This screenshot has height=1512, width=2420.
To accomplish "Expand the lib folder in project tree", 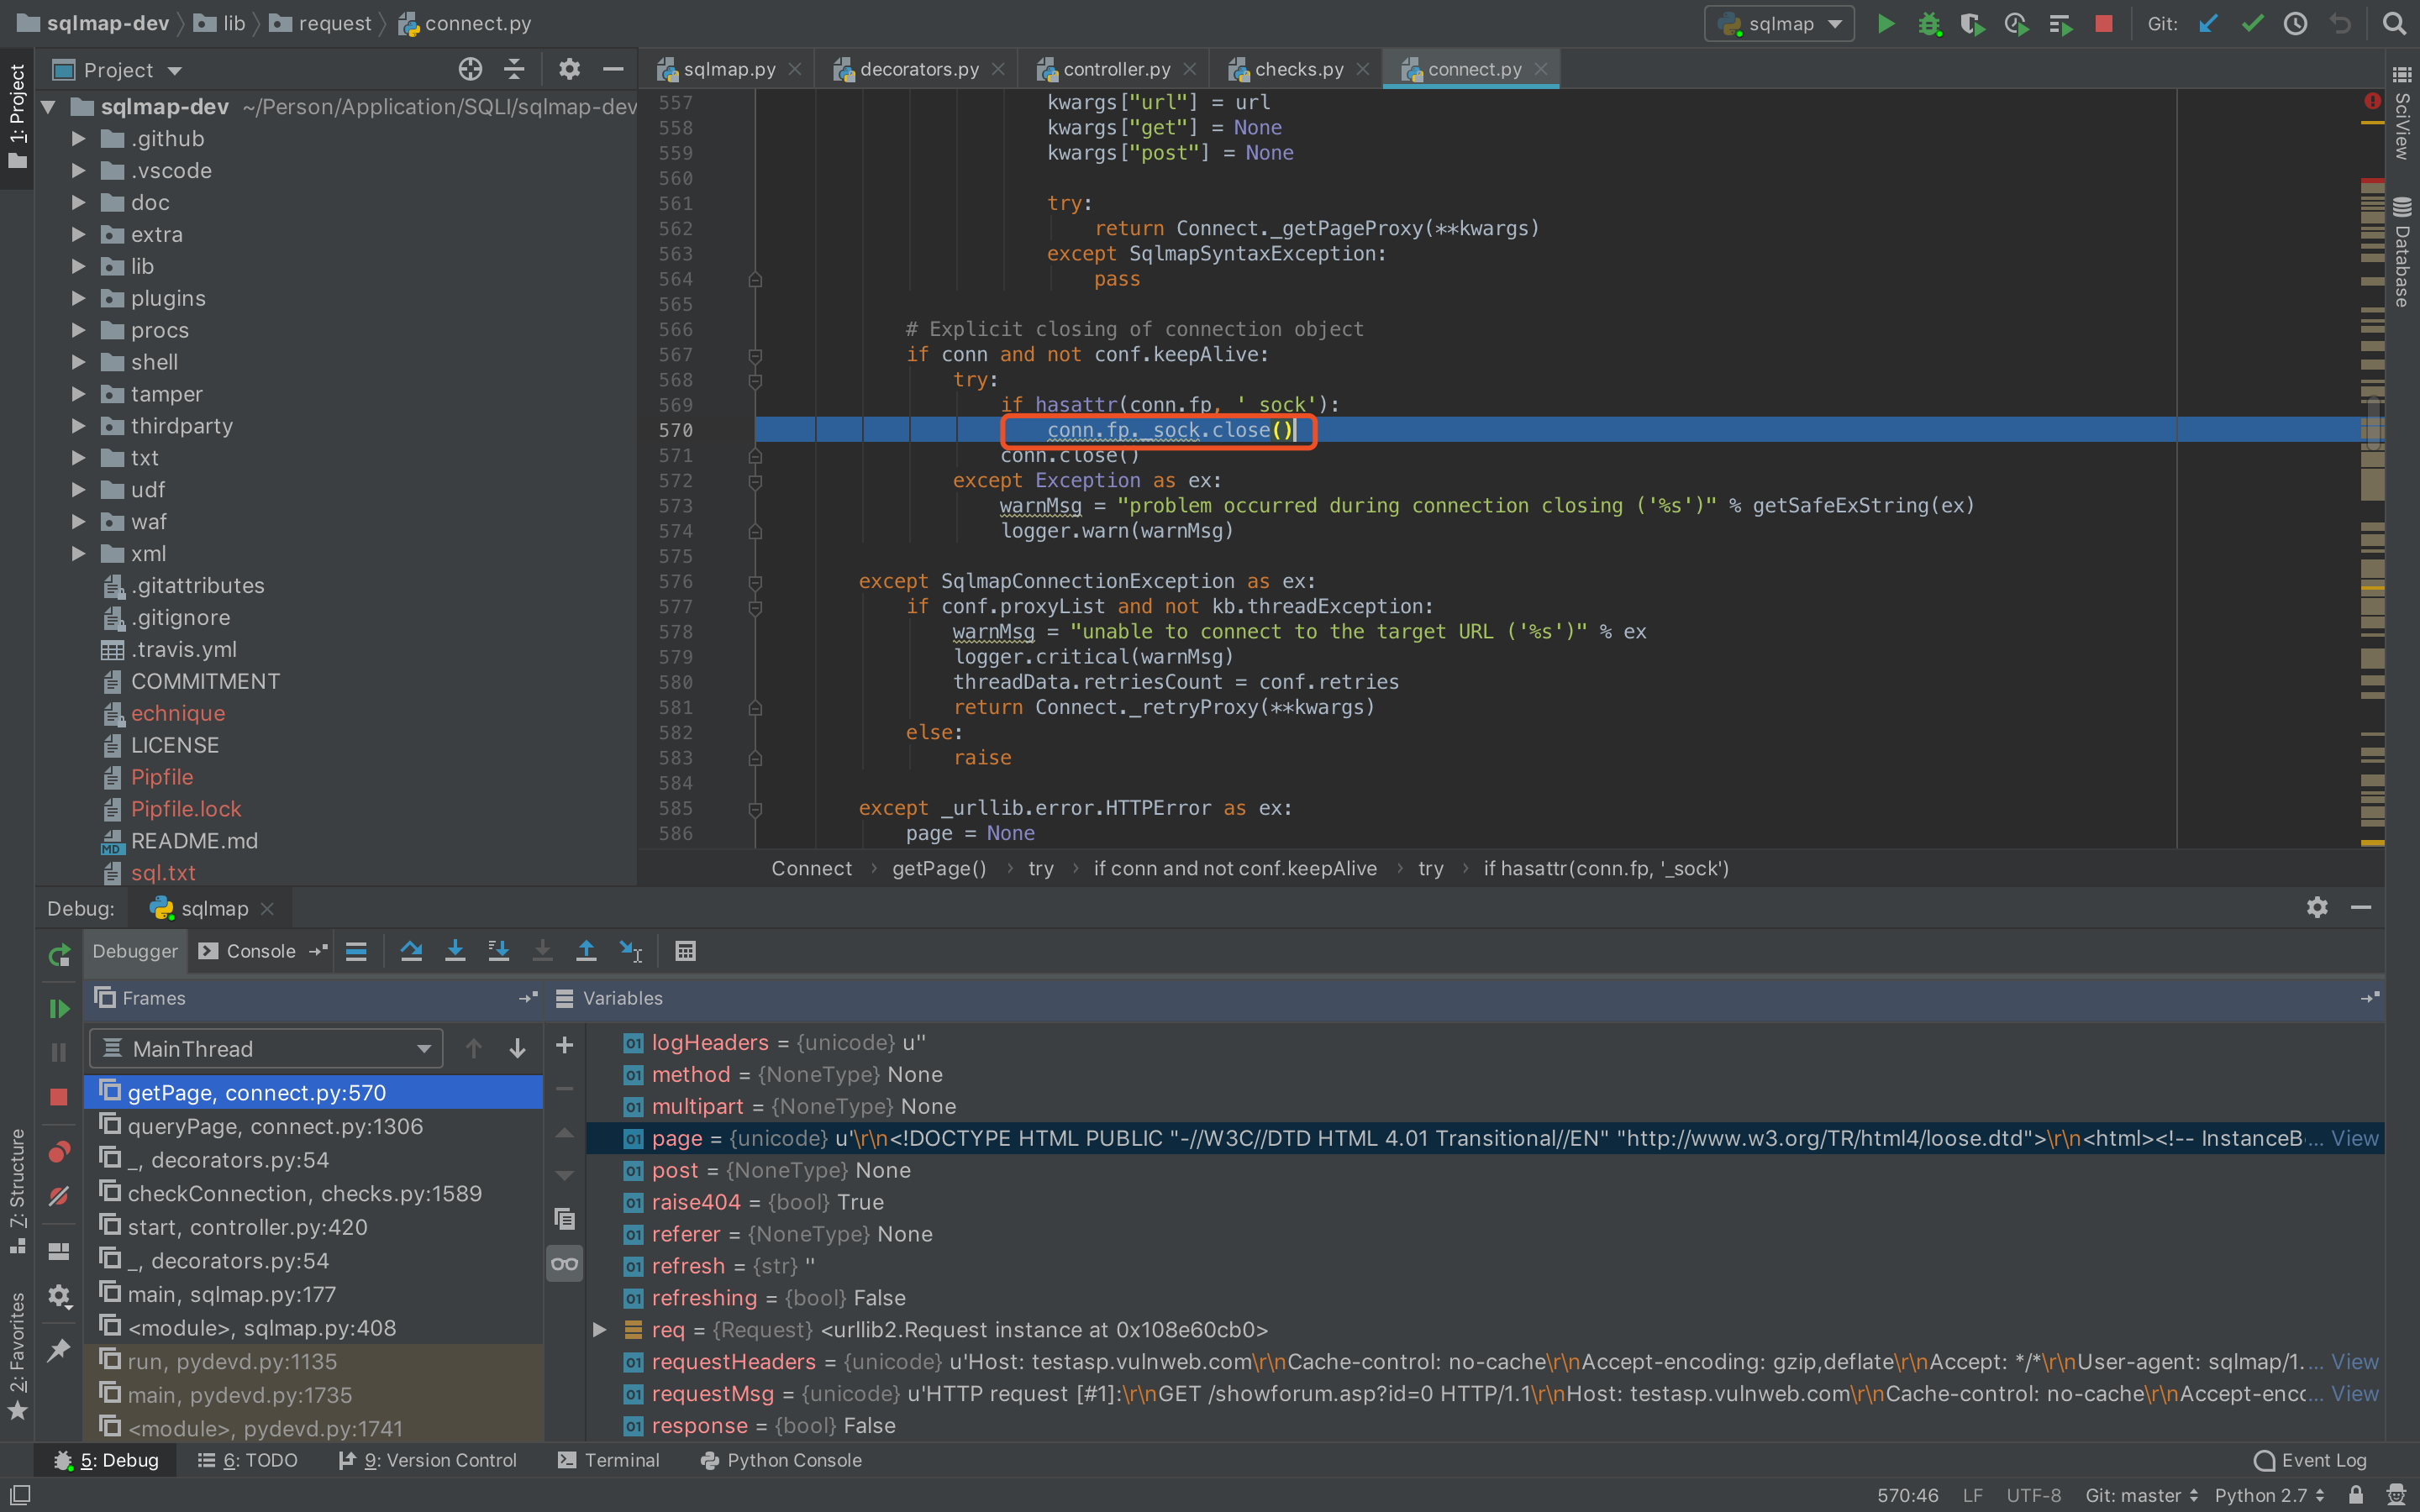I will [78, 266].
